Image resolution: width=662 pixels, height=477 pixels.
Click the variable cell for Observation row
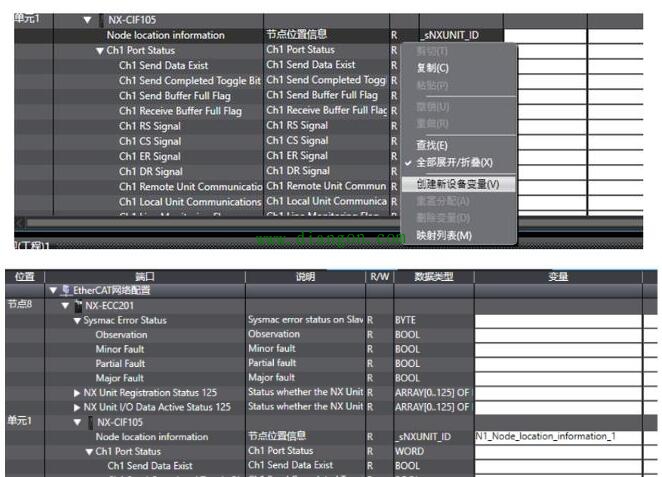click(558, 335)
